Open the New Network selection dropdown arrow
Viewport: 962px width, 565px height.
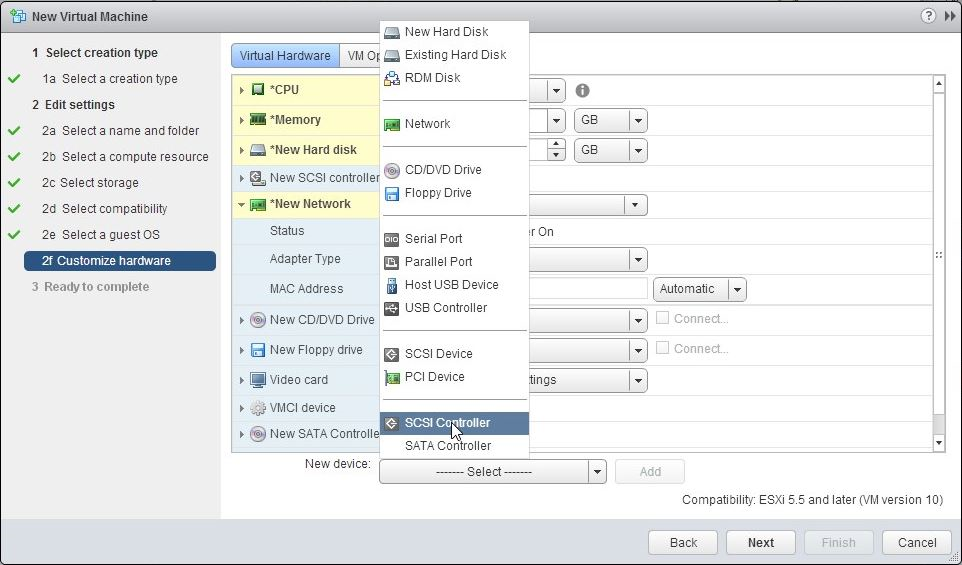[635, 205]
